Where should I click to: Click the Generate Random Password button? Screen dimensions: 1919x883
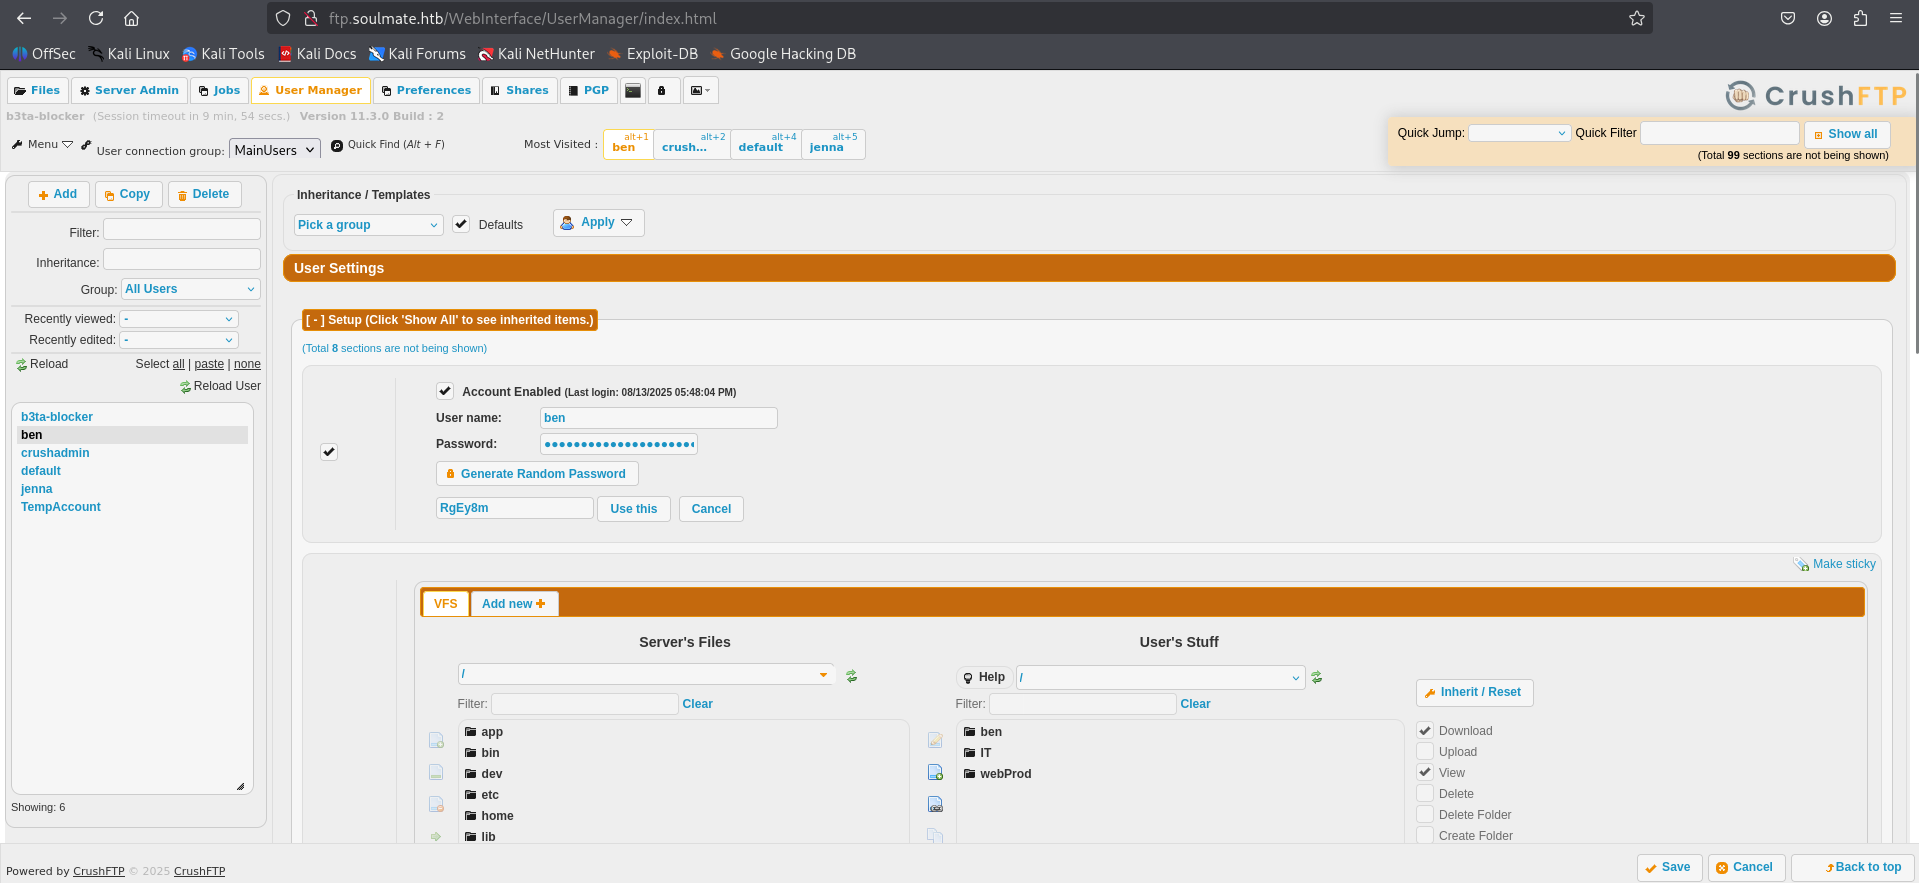[537, 474]
